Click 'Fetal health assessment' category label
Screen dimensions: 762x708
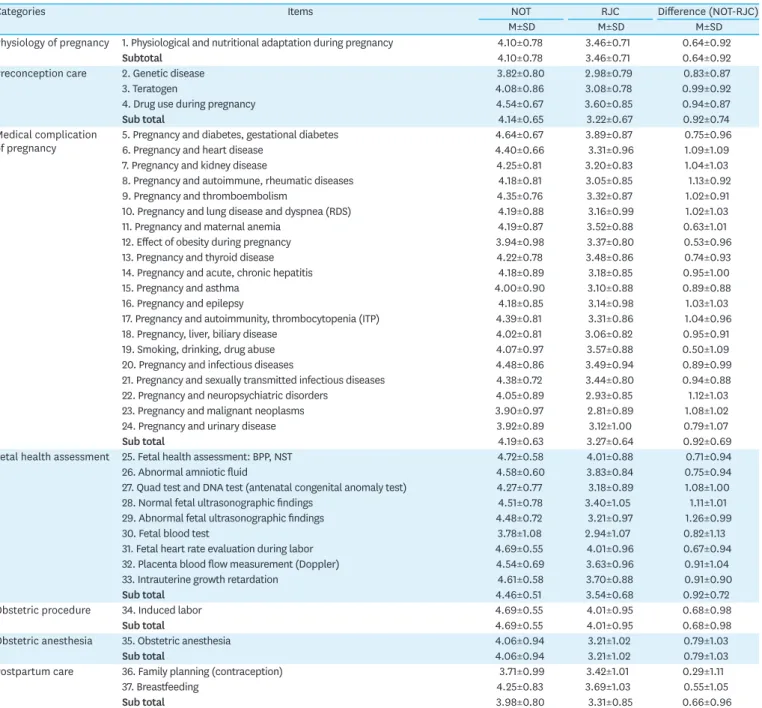click(x=54, y=457)
